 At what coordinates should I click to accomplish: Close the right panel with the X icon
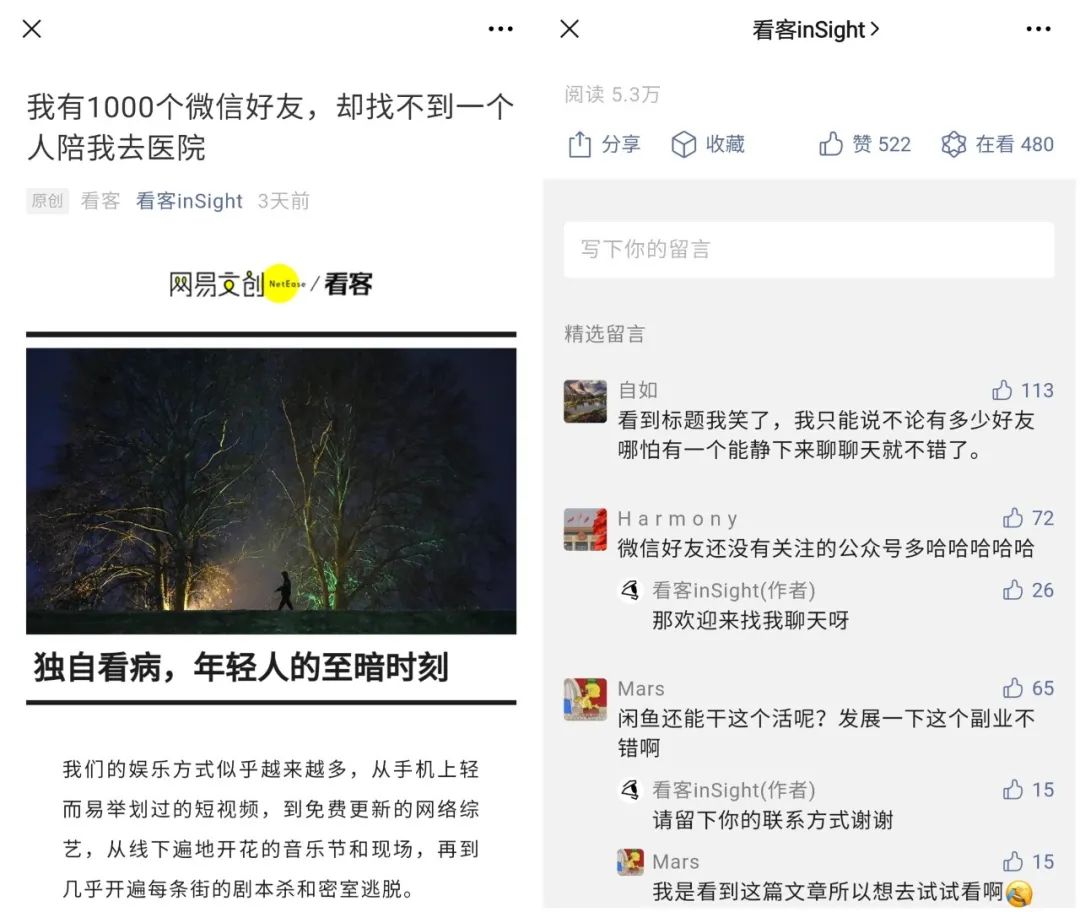click(570, 29)
